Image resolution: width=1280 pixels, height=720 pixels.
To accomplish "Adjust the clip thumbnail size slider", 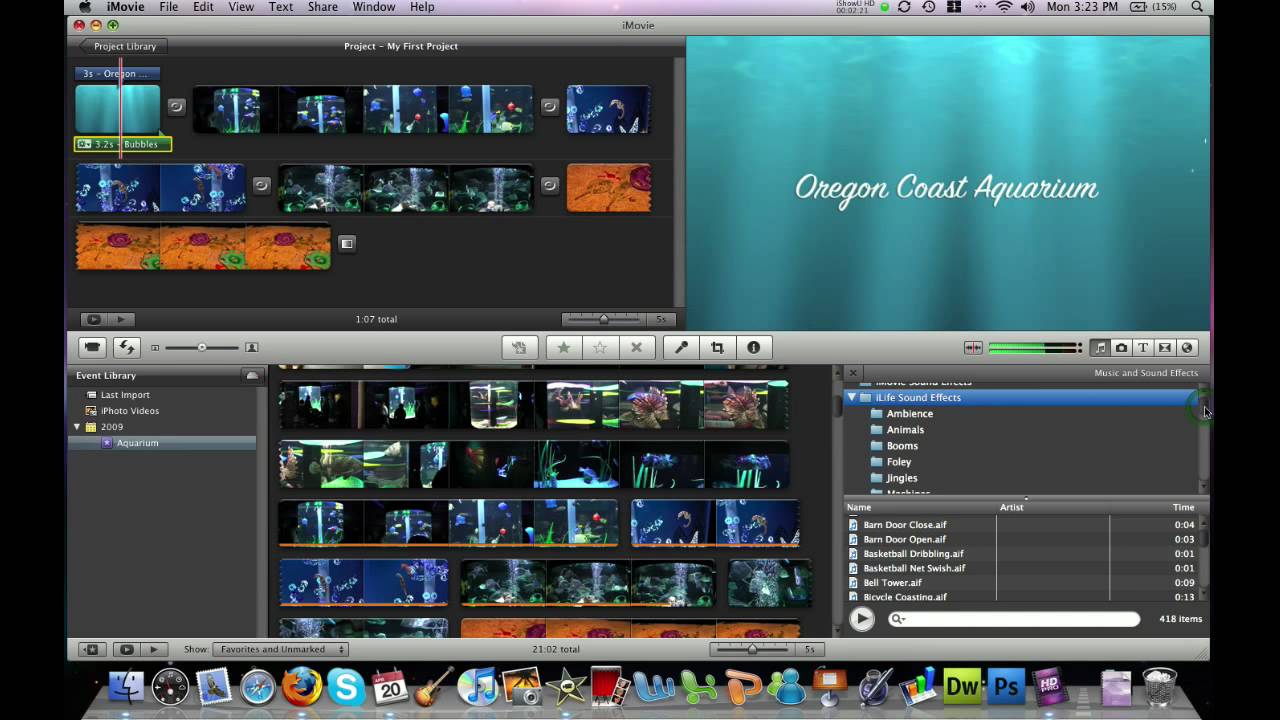I will (202, 347).
